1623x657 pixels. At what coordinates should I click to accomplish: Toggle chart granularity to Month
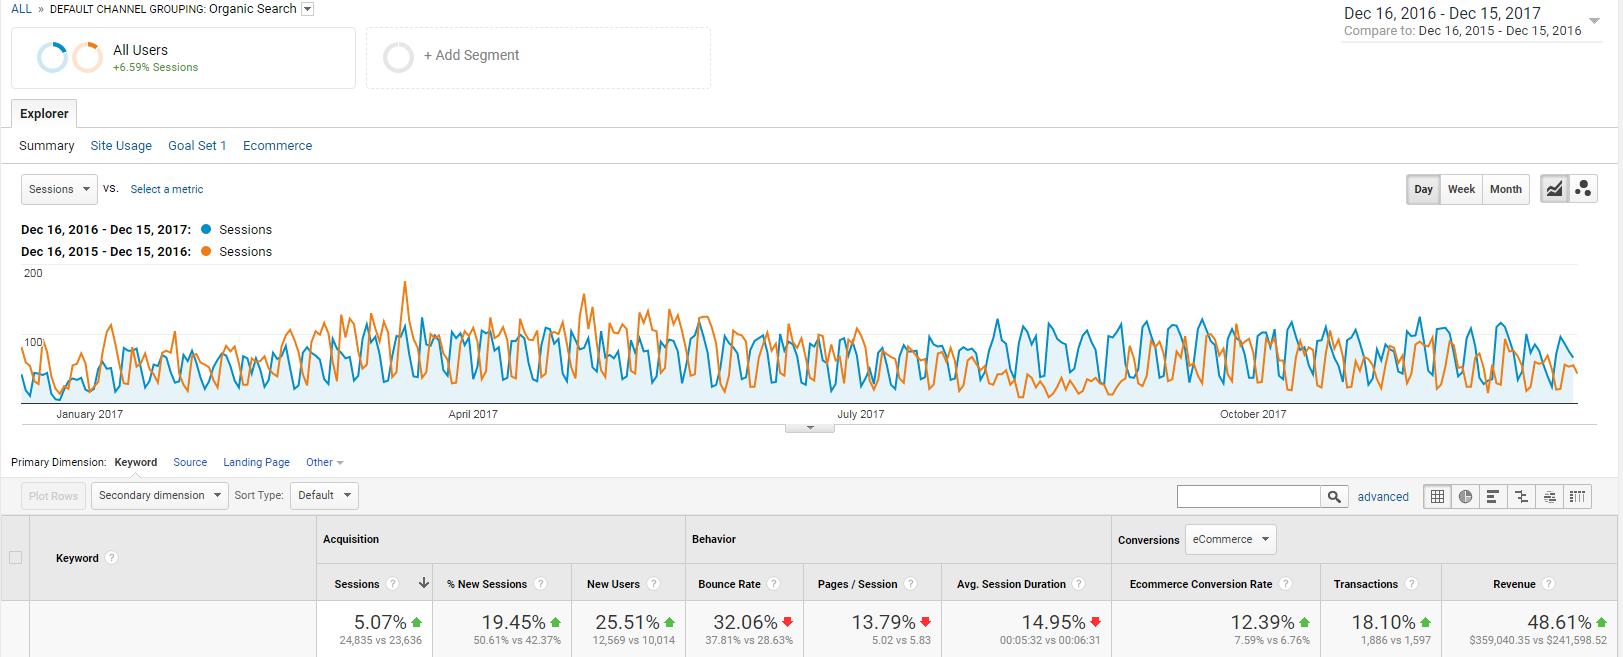1505,189
